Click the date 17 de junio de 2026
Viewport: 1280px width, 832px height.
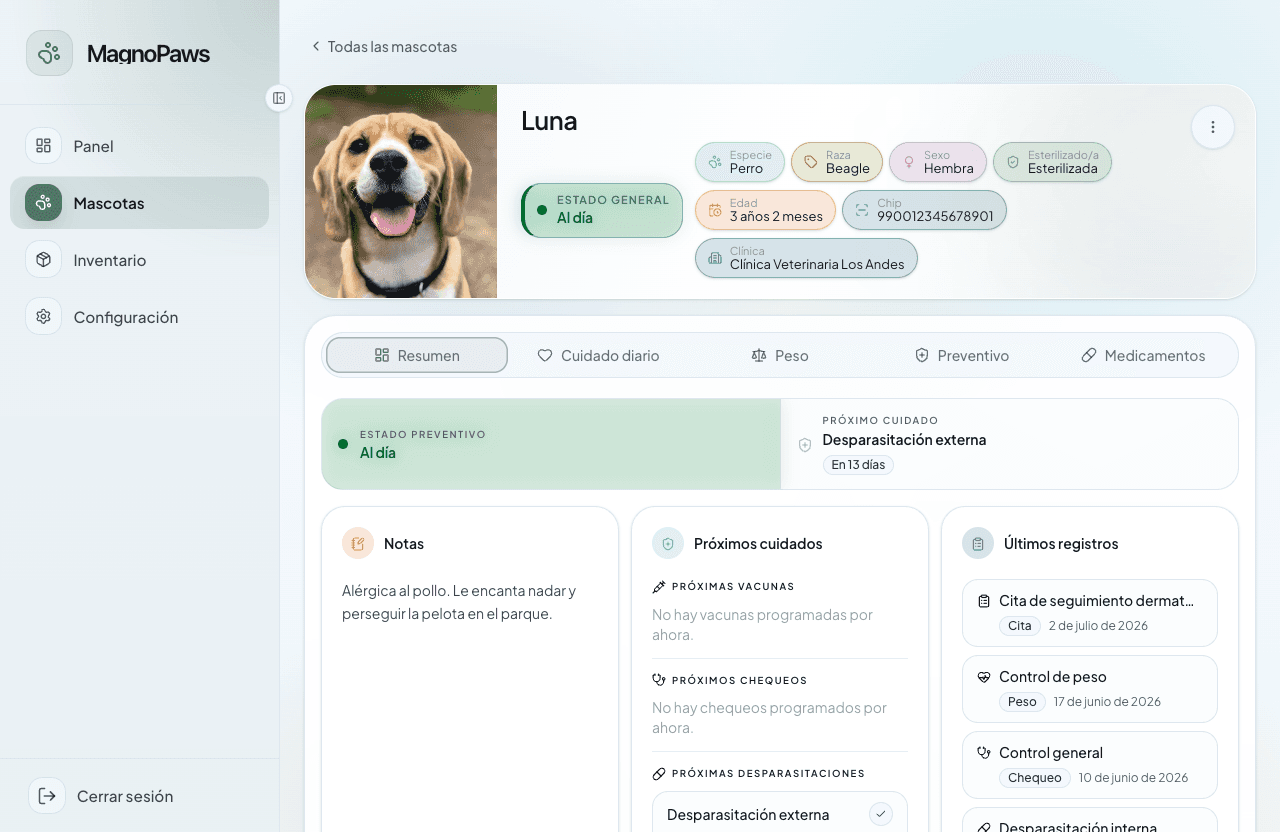1107,702
